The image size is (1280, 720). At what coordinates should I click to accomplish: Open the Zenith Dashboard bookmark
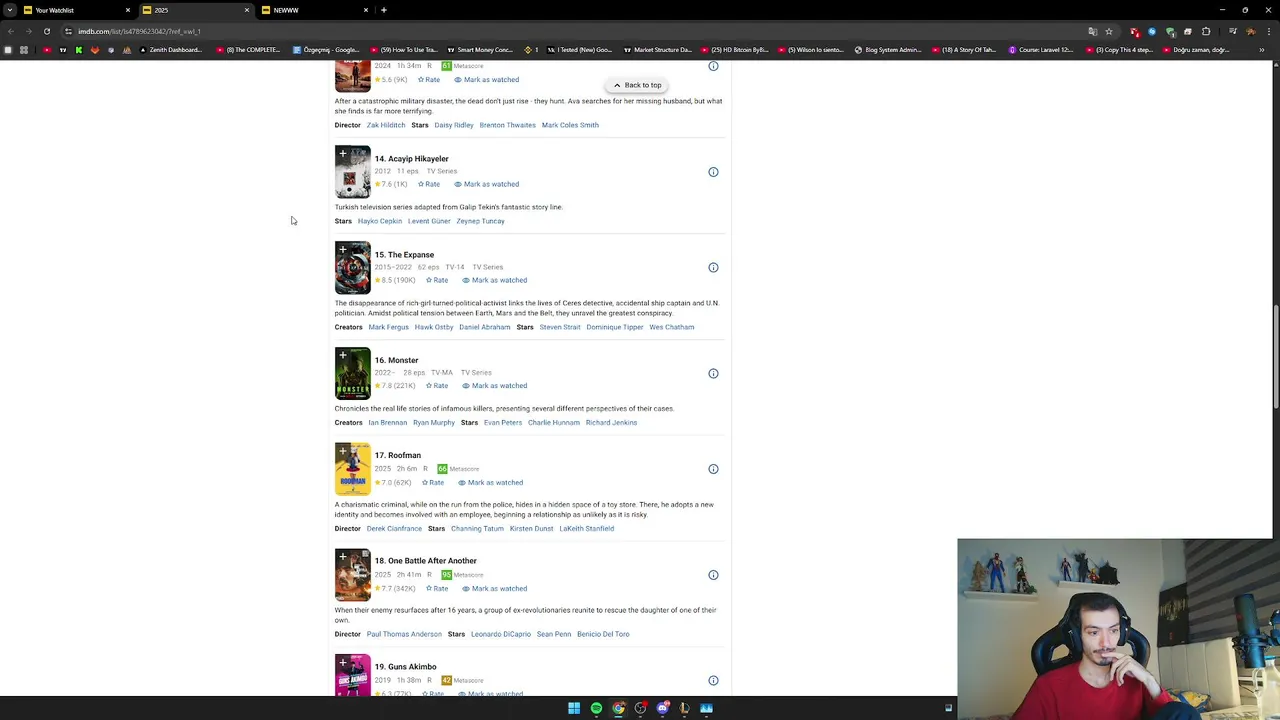coord(171,50)
